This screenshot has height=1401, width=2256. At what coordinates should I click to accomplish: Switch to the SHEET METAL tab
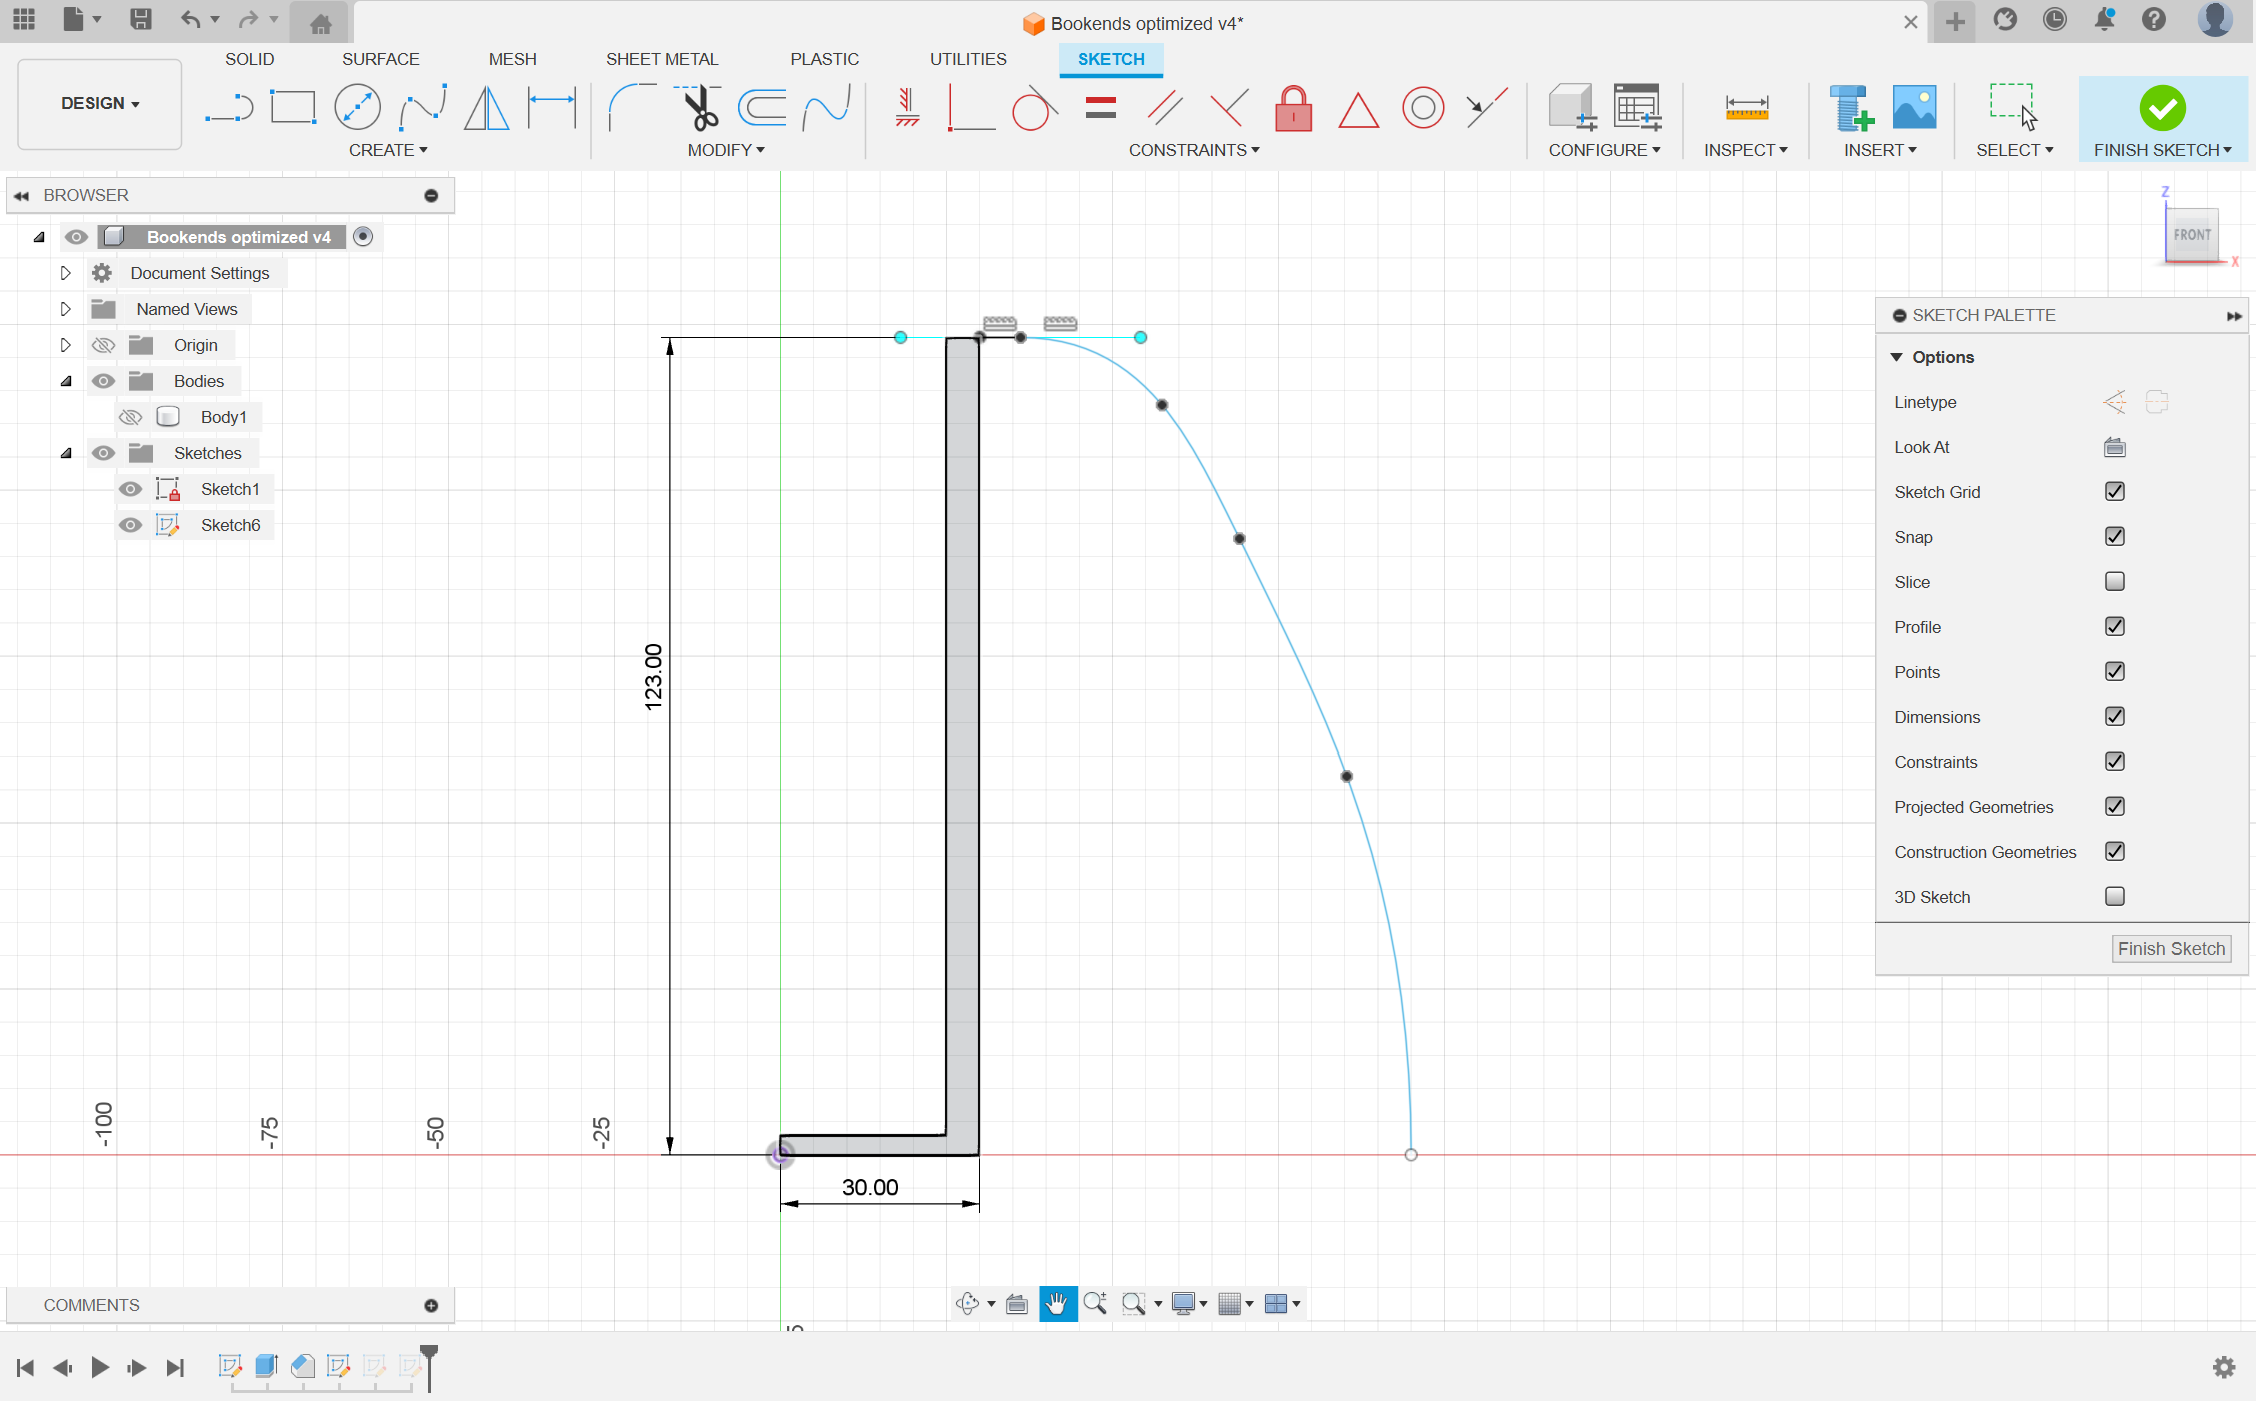click(x=662, y=59)
